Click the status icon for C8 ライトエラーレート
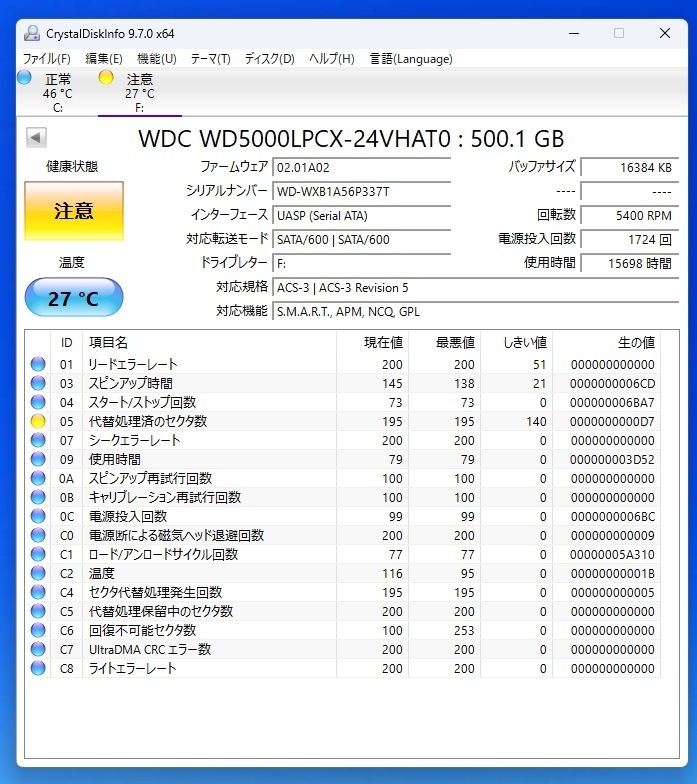Viewport: 697px width, 784px height. click(38, 668)
